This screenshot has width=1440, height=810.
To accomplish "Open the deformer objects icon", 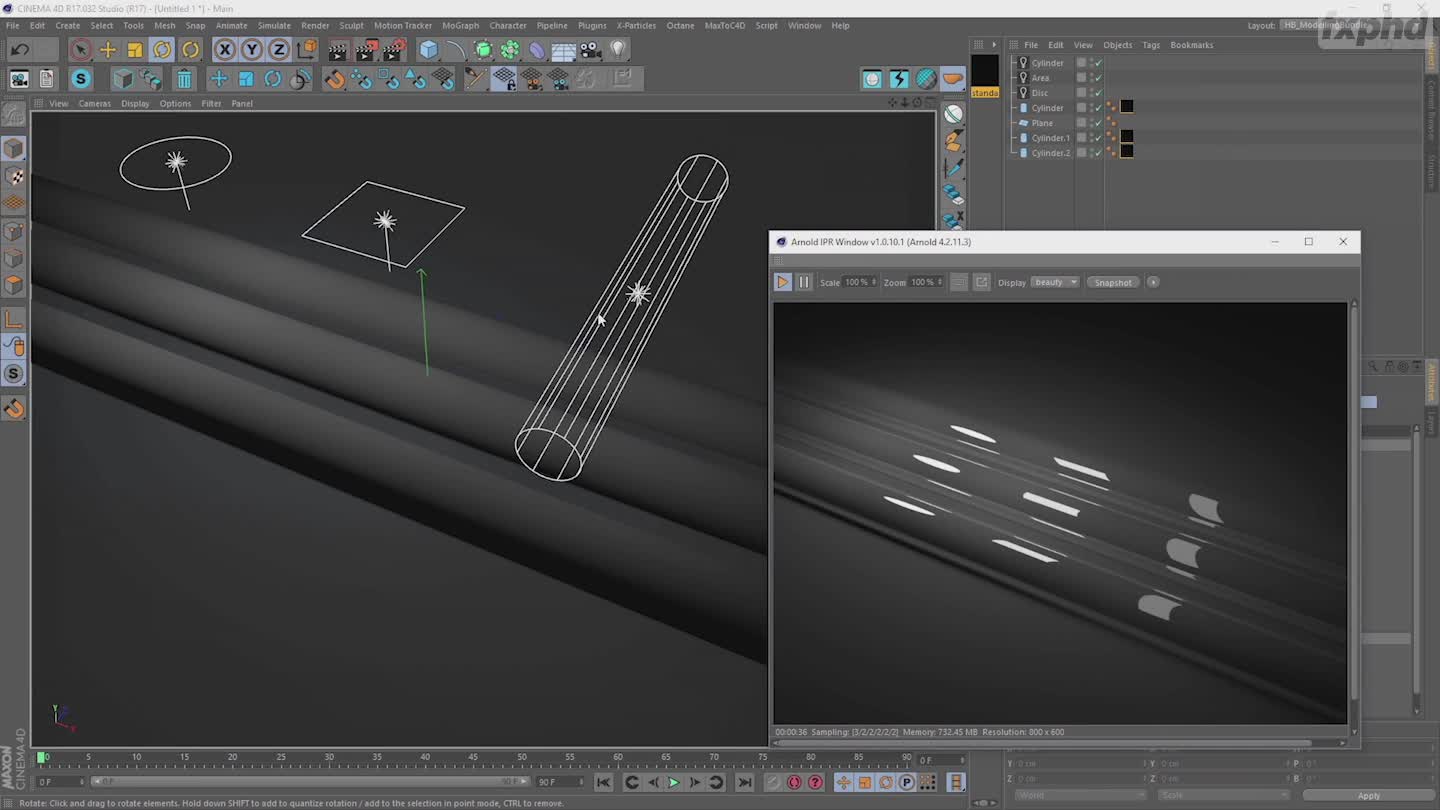I will point(537,49).
